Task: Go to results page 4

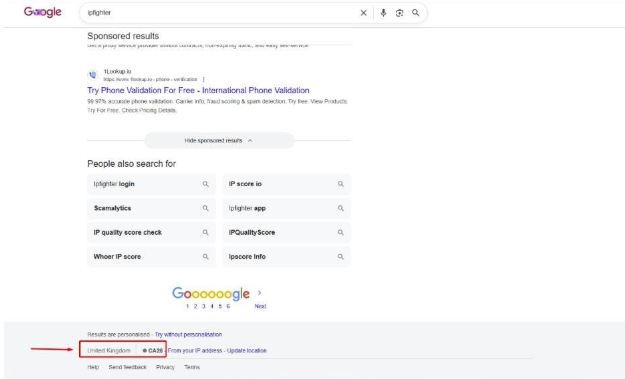Action: tap(212, 306)
